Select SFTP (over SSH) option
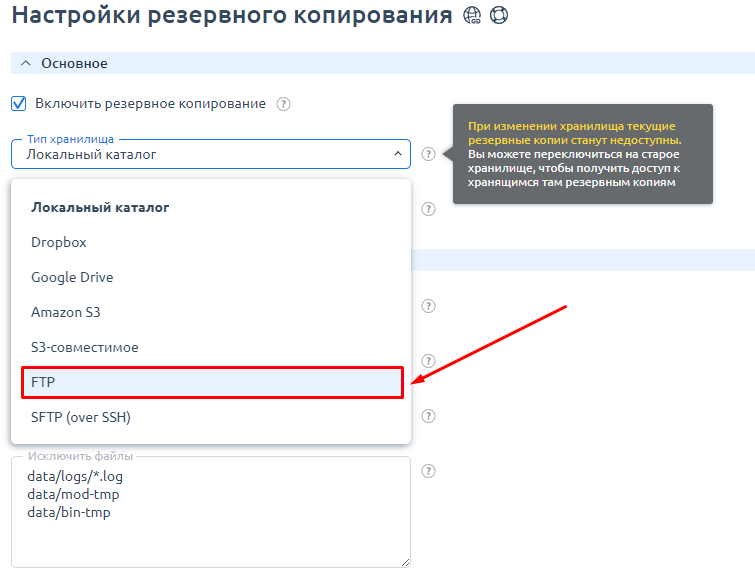 [x=80, y=417]
